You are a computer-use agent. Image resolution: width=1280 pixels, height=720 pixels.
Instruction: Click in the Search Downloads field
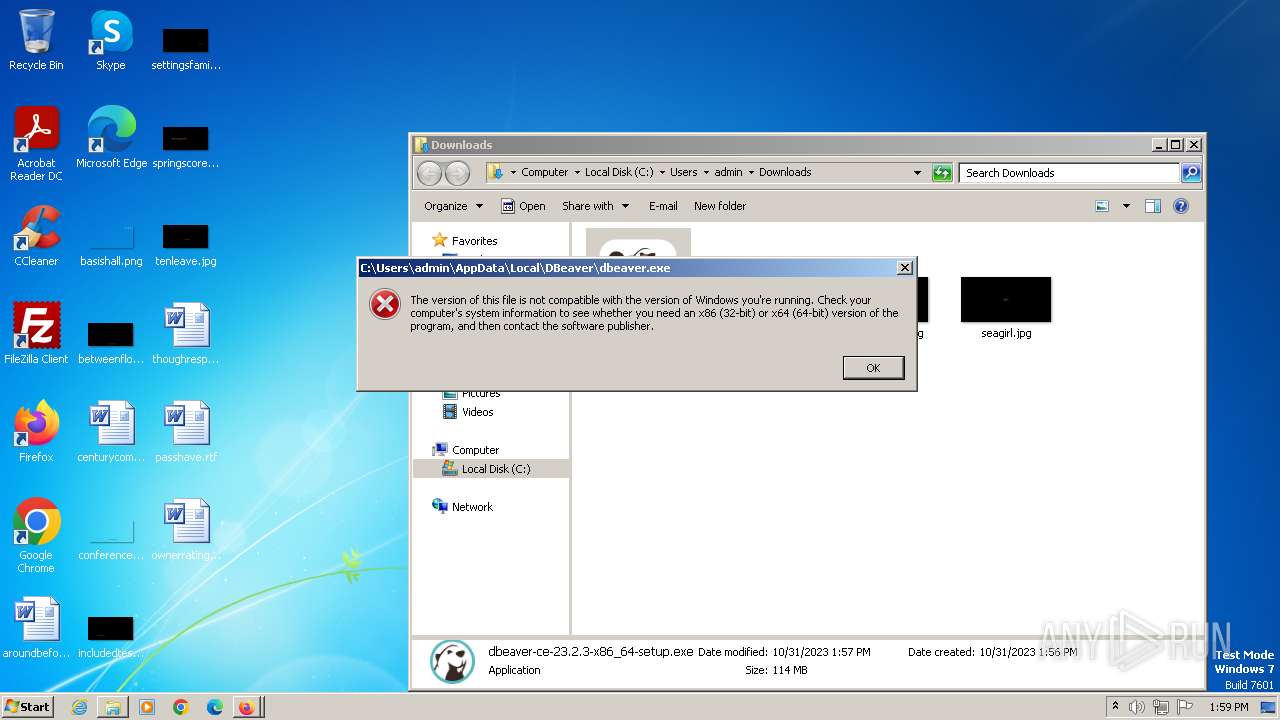[1069, 173]
